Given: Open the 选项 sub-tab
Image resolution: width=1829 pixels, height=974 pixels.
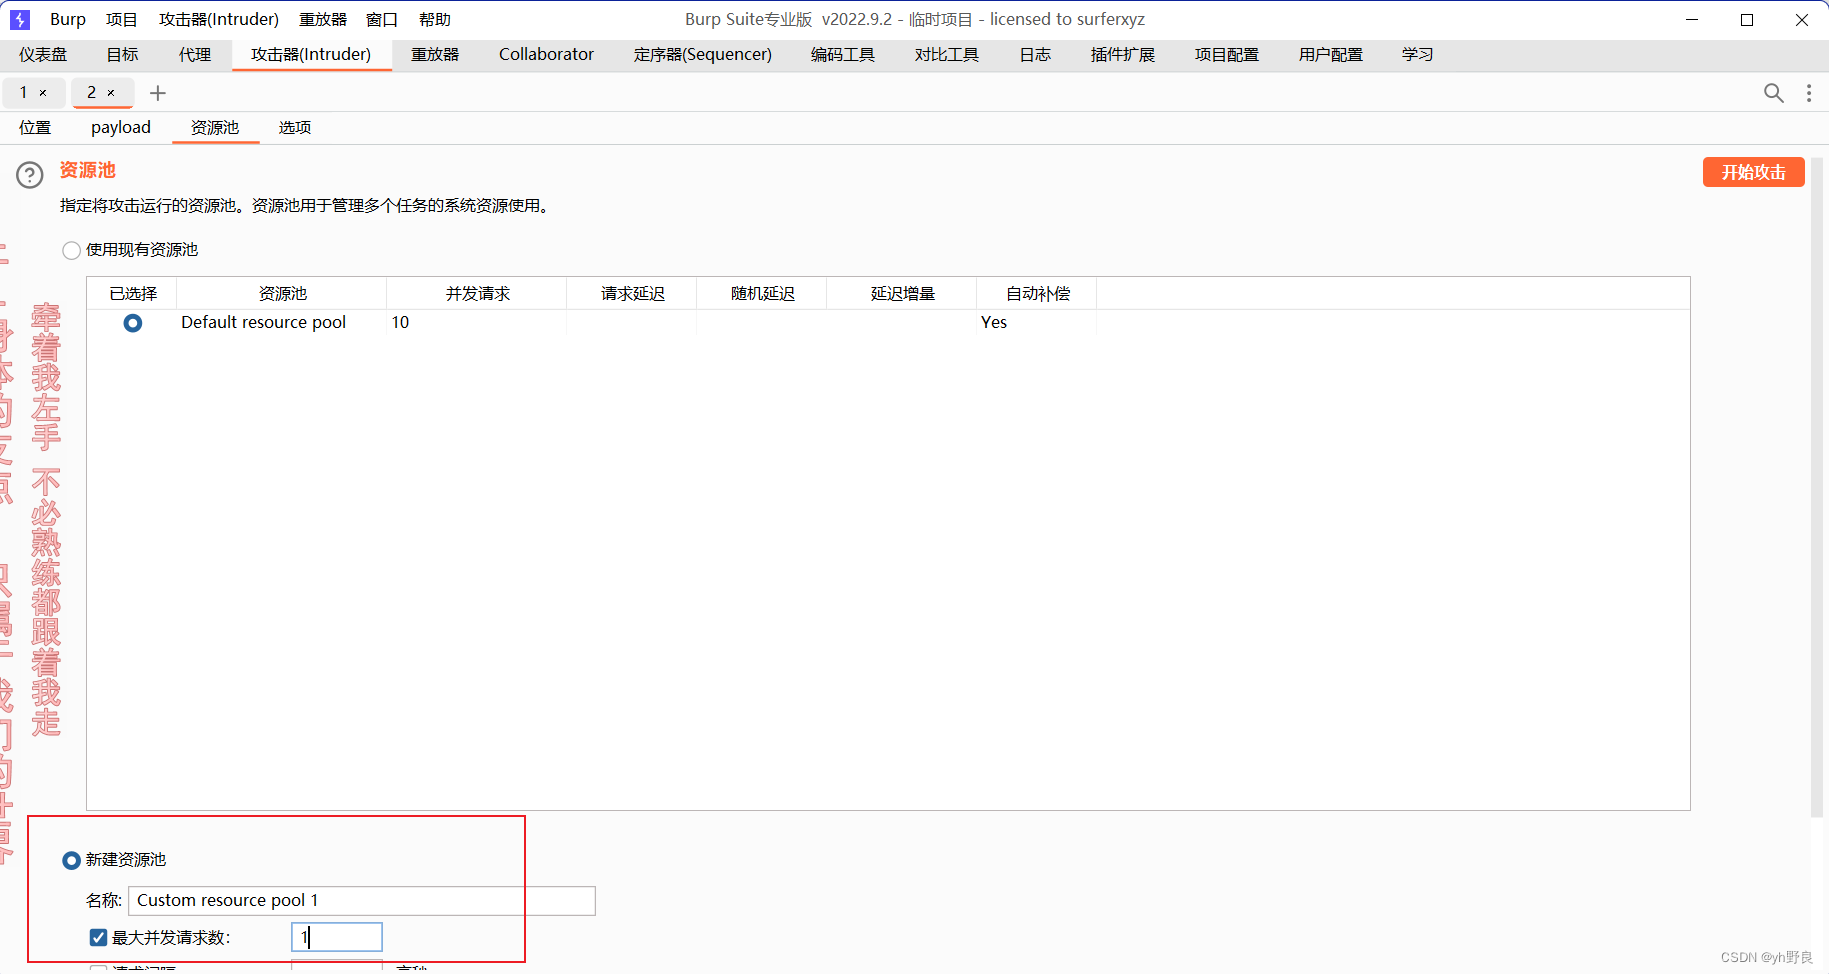Looking at the screenshot, I should (295, 128).
